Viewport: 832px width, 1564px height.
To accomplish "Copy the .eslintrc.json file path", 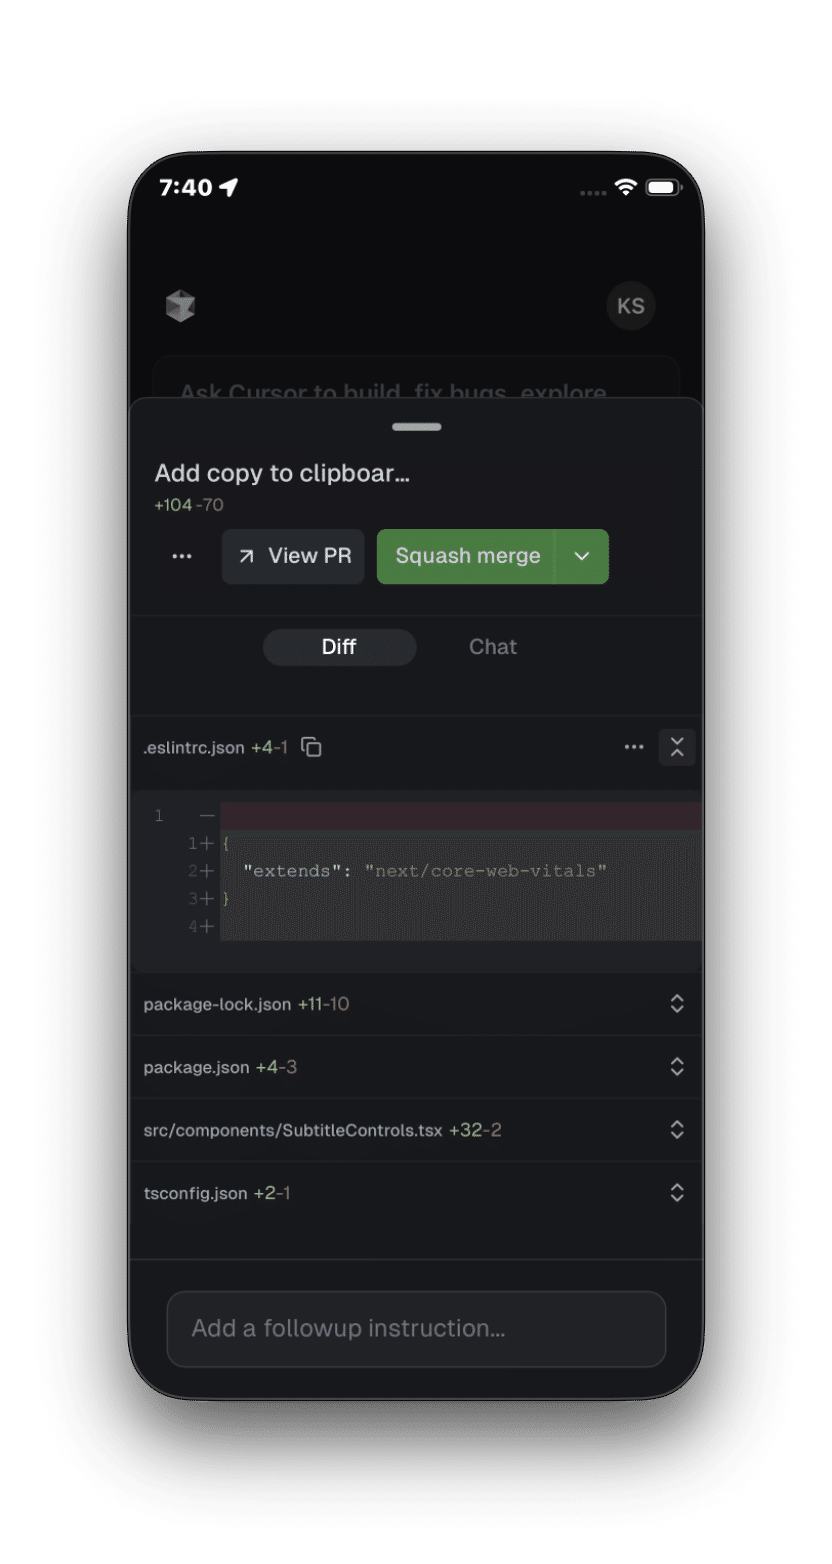I will [312, 747].
